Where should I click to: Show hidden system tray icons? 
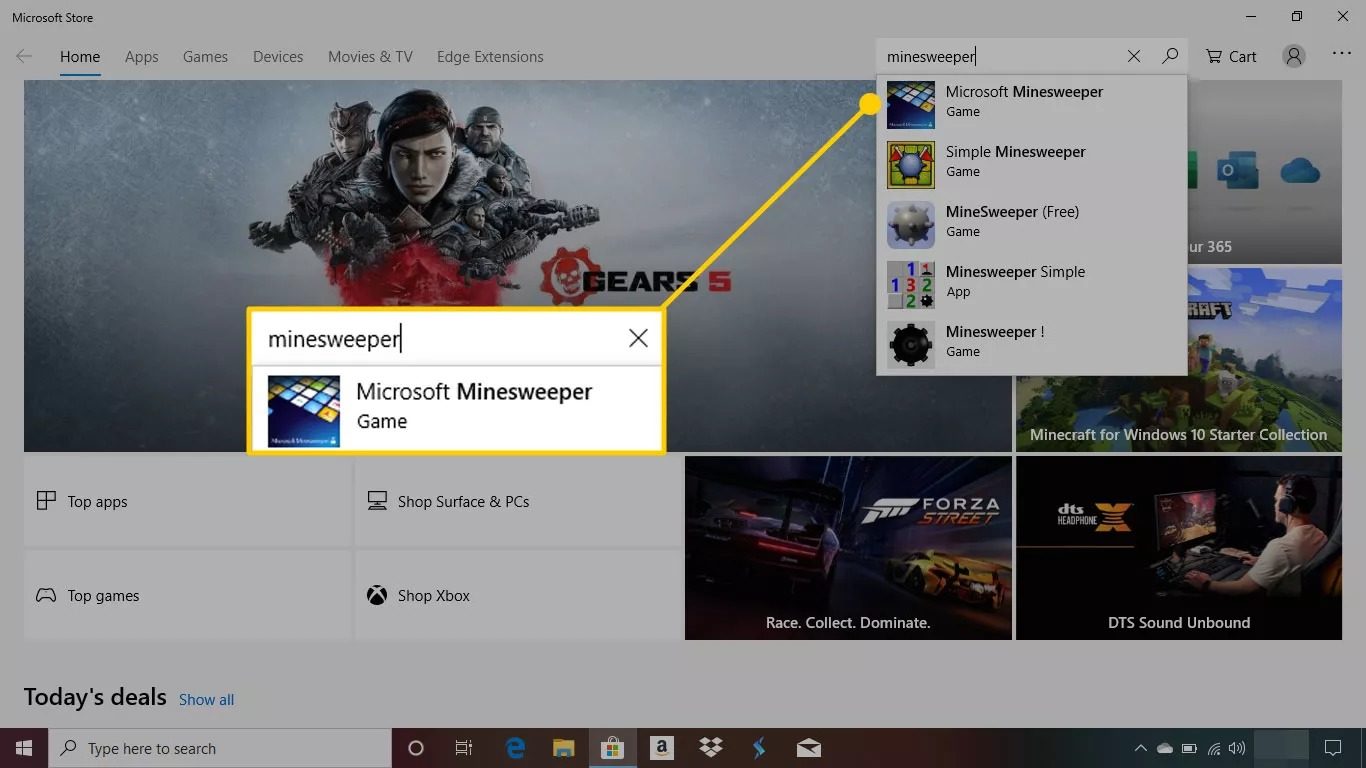click(1140, 748)
